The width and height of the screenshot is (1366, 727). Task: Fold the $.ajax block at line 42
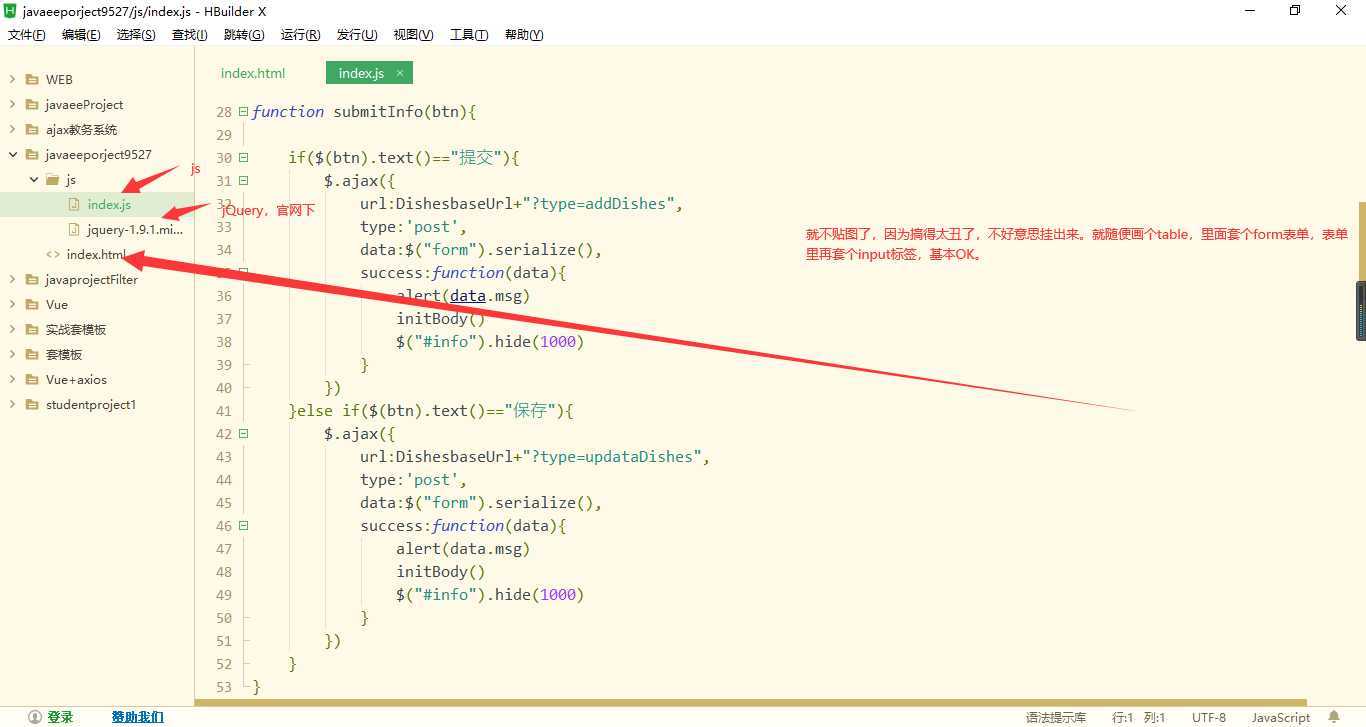(x=244, y=434)
